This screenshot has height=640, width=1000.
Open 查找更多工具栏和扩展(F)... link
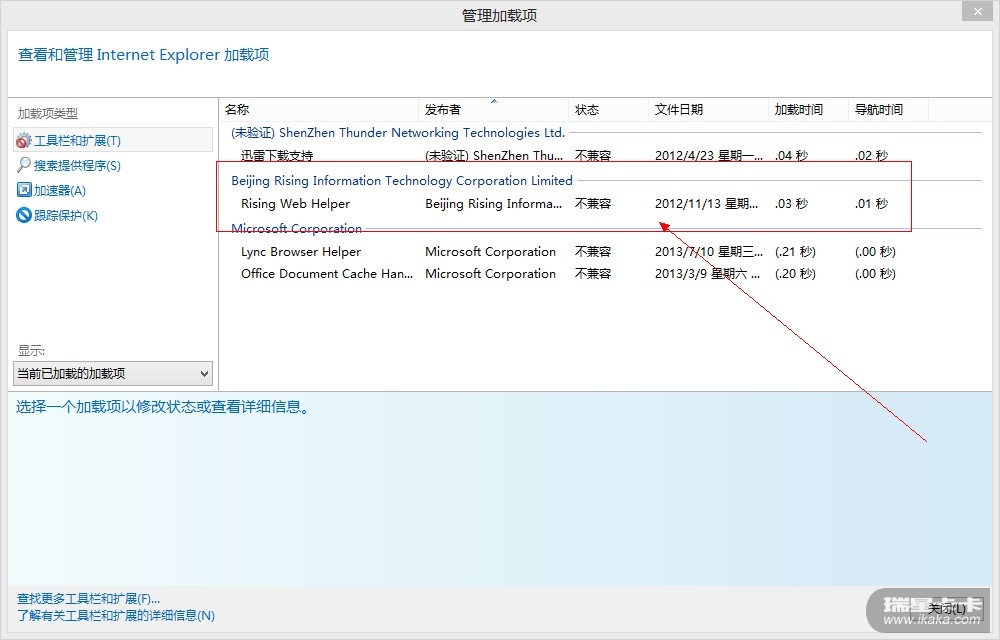pyautogui.click(x=88, y=599)
